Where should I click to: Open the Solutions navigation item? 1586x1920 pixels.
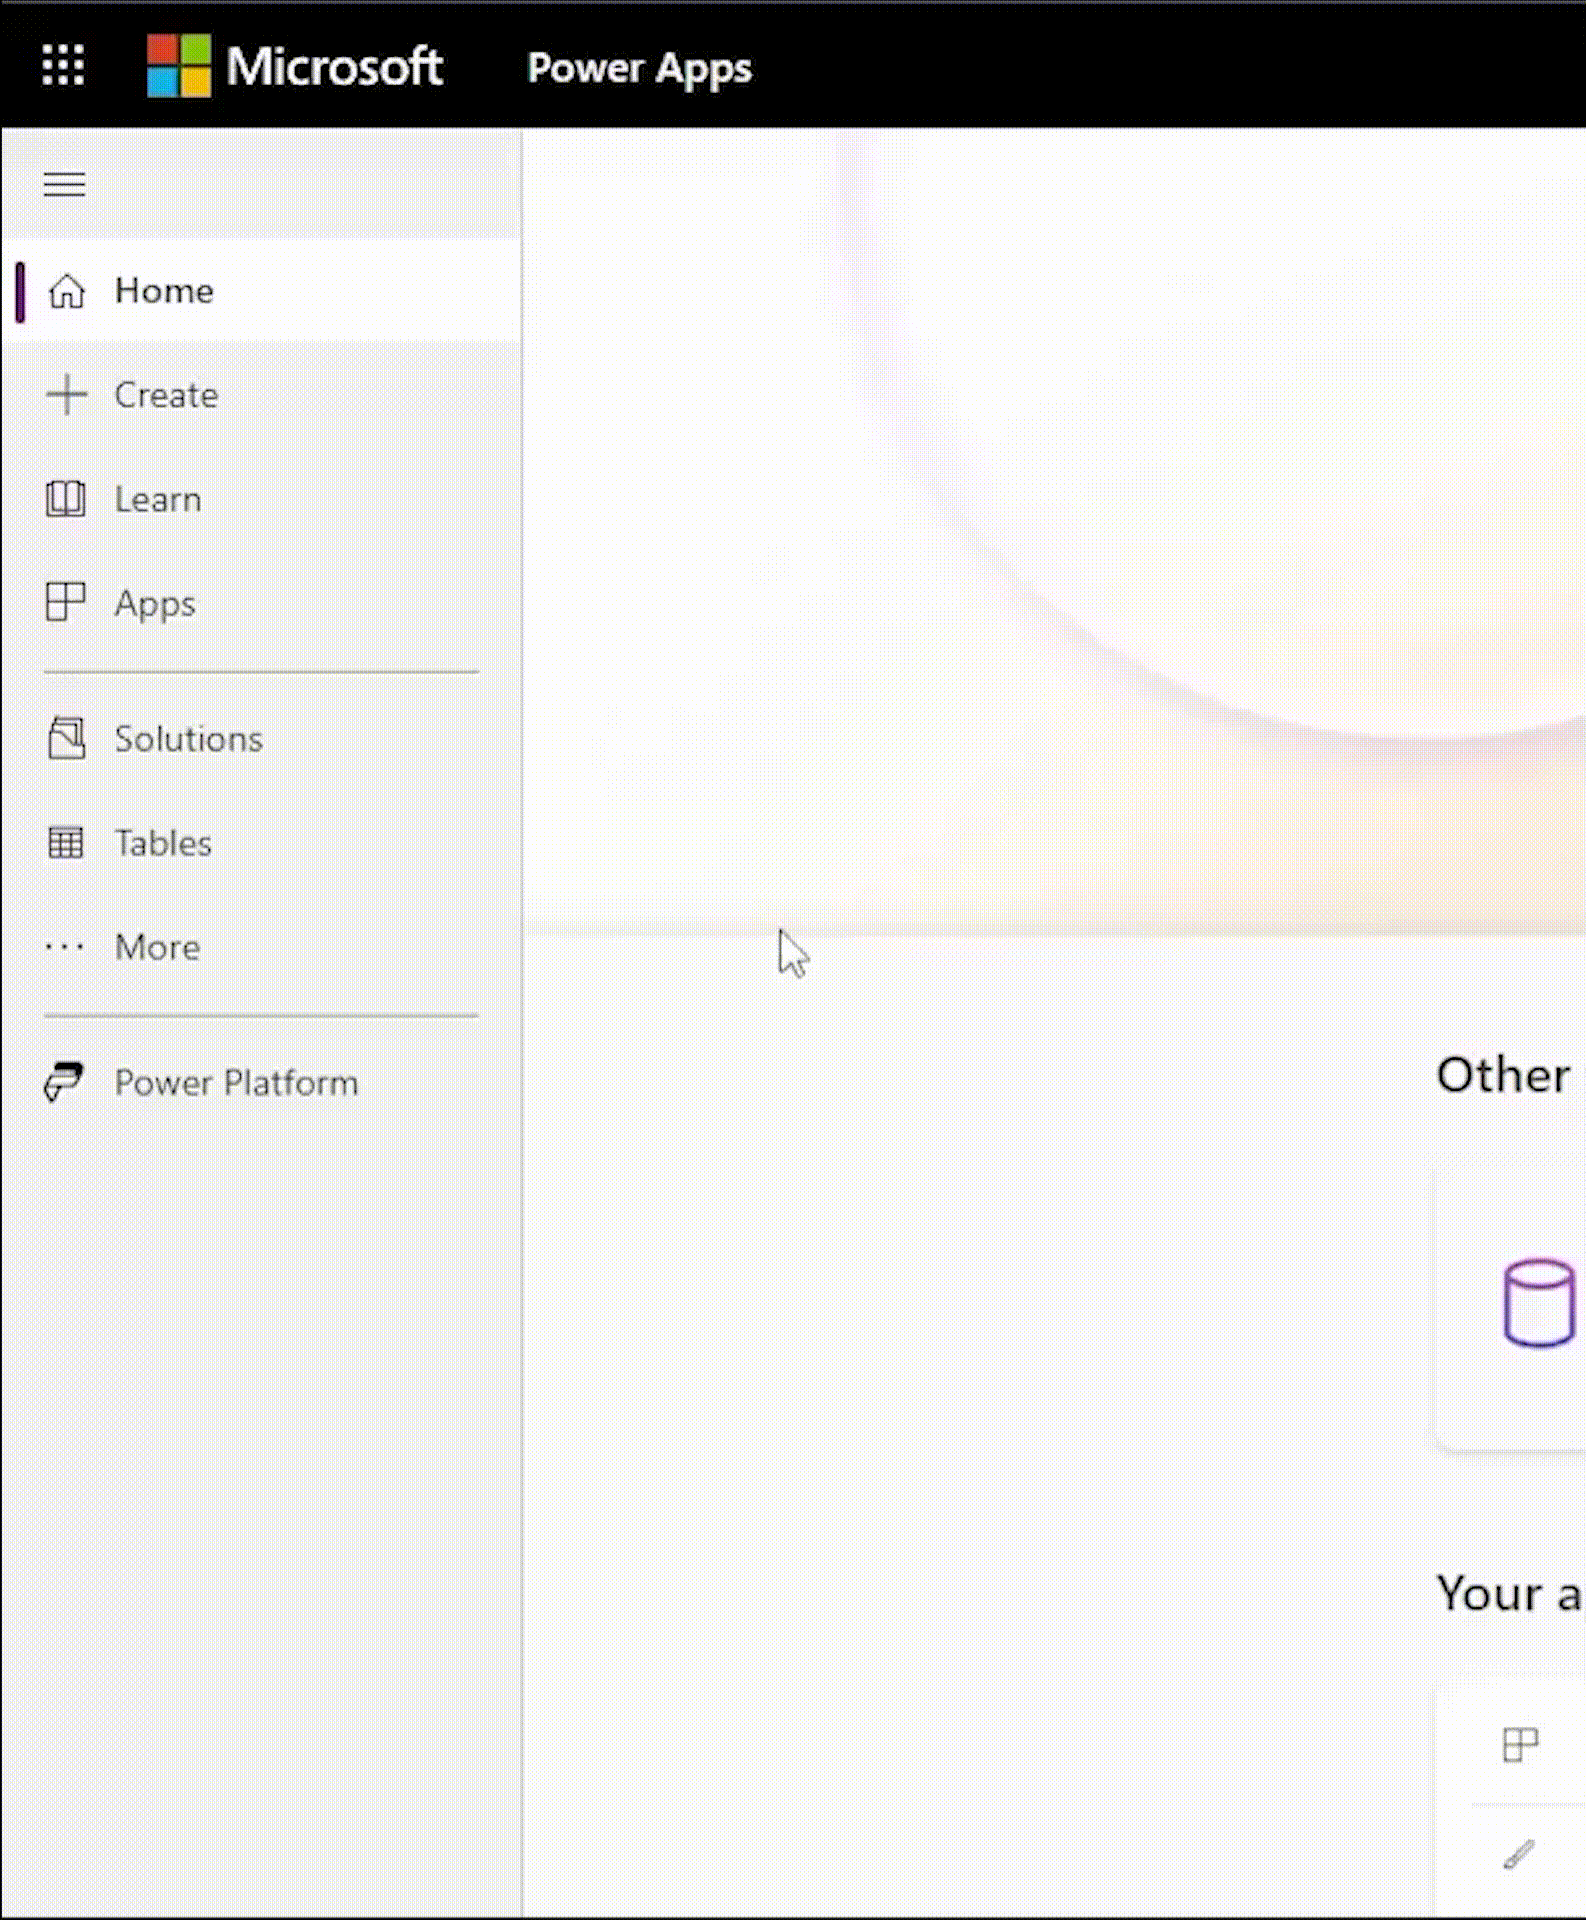coord(189,739)
